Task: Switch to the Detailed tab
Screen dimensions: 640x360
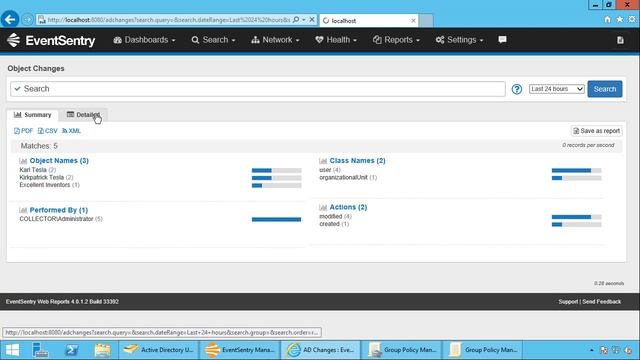Action: coord(83,115)
